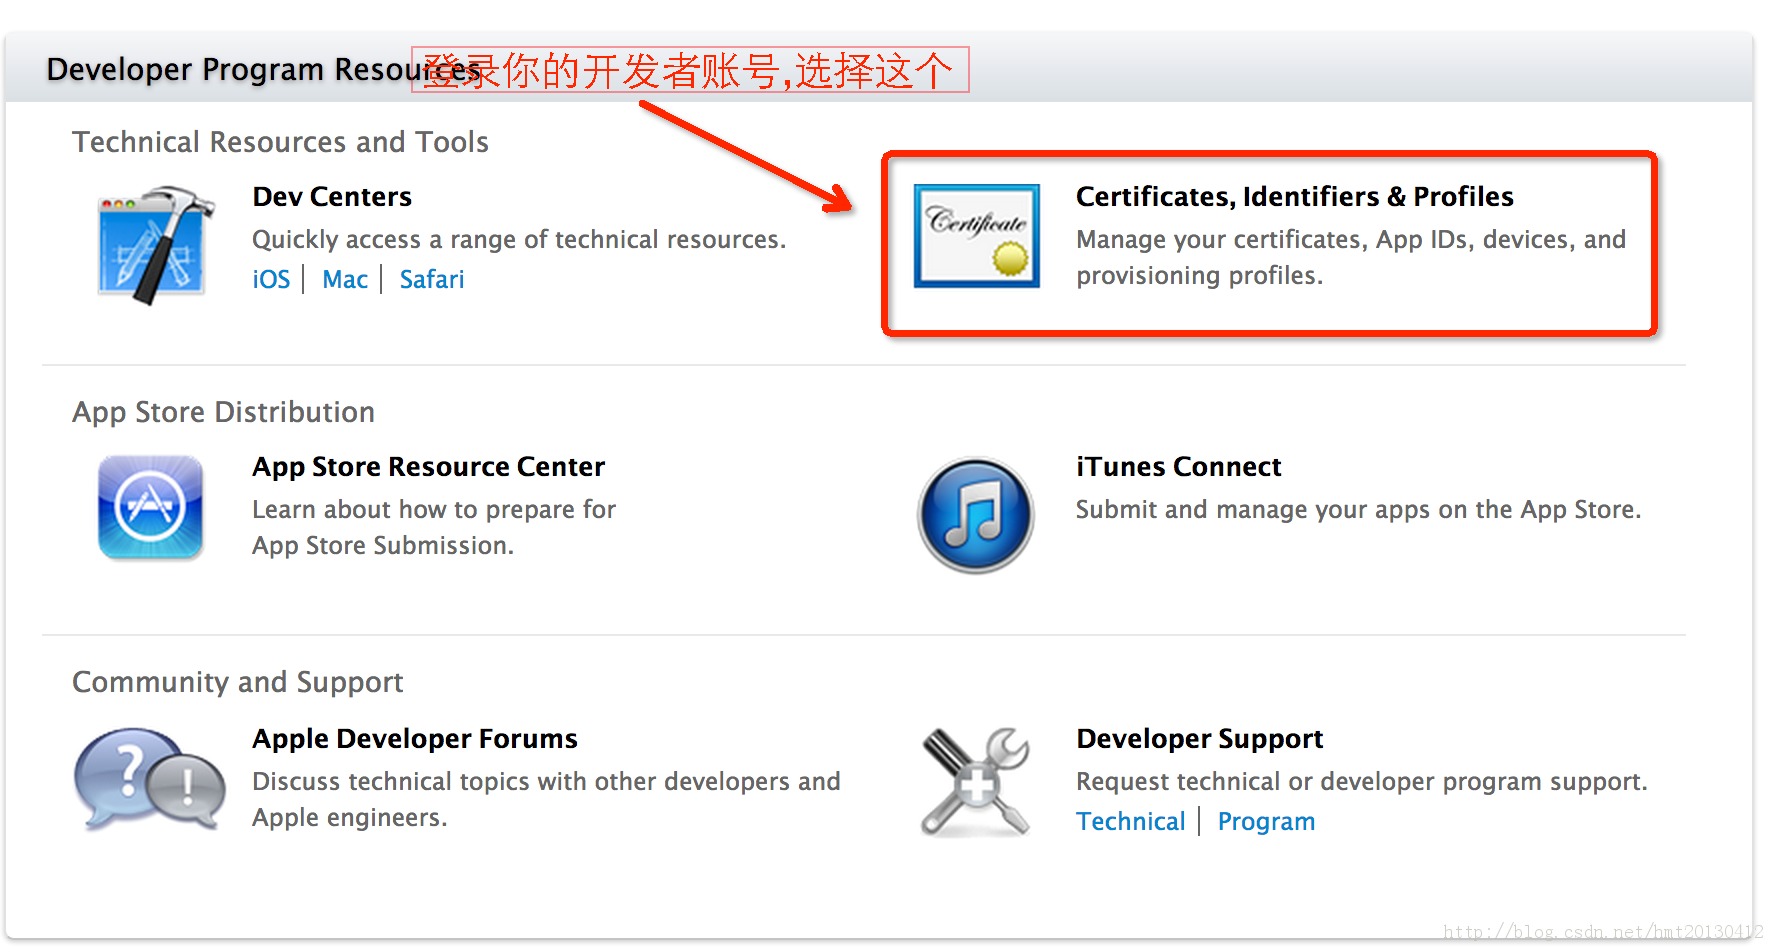Viewport: 1776px width, 952px height.
Task: Click the 'App Store Distribution' heading
Action: coord(223,412)
